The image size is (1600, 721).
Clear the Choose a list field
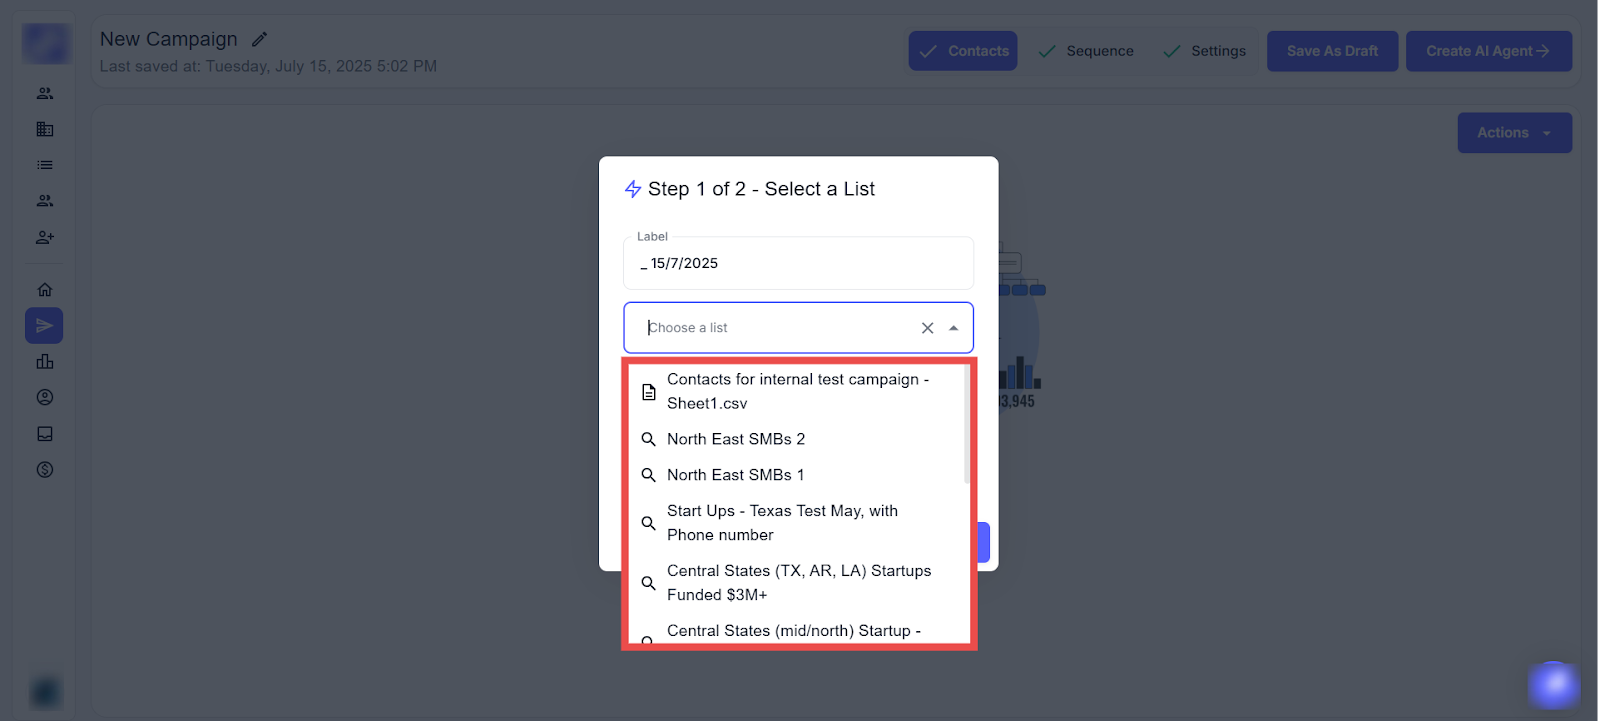coord(927,328)
